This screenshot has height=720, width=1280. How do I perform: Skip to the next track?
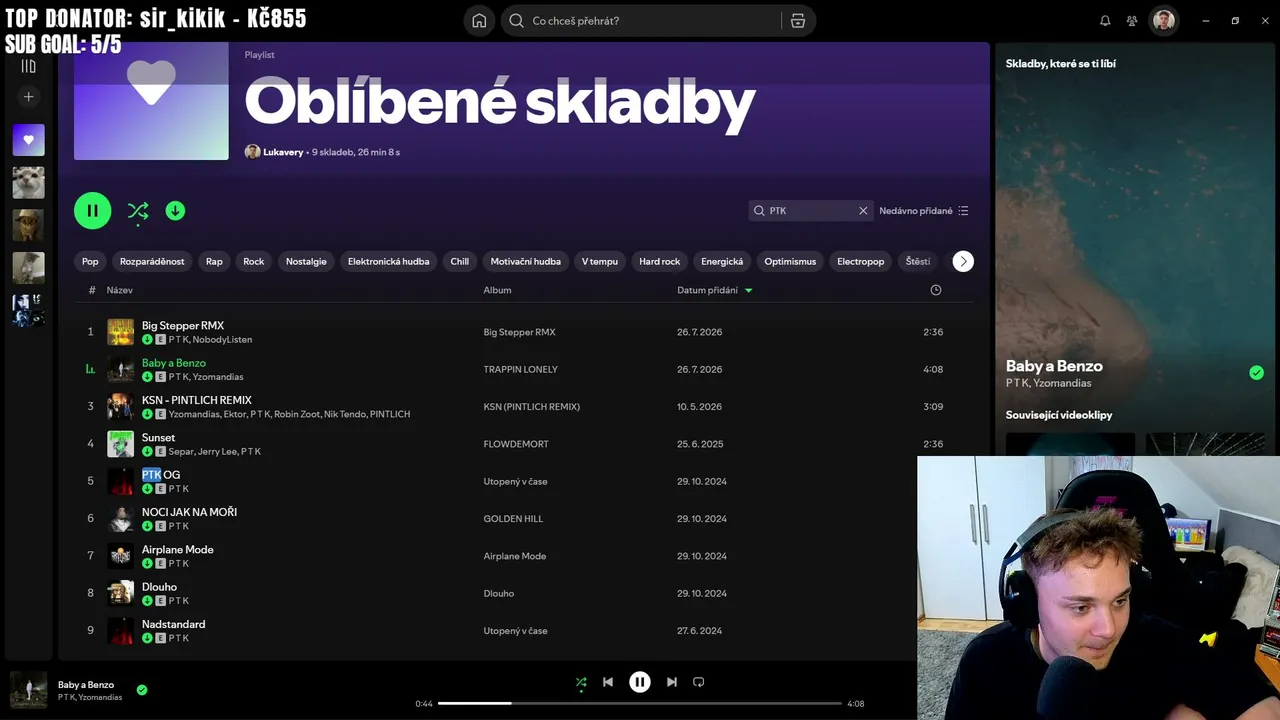[672, 682]
